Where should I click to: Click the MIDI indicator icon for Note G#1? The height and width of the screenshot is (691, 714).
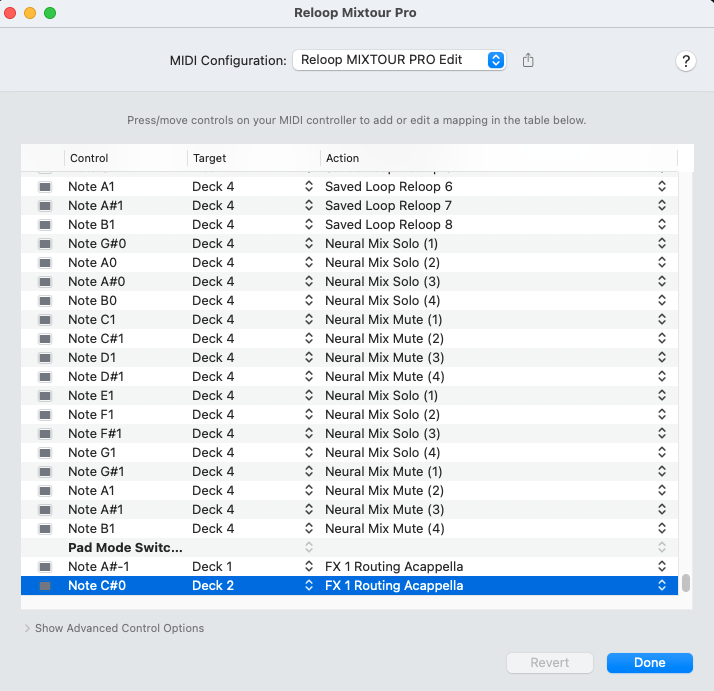[x=45, y=471]
